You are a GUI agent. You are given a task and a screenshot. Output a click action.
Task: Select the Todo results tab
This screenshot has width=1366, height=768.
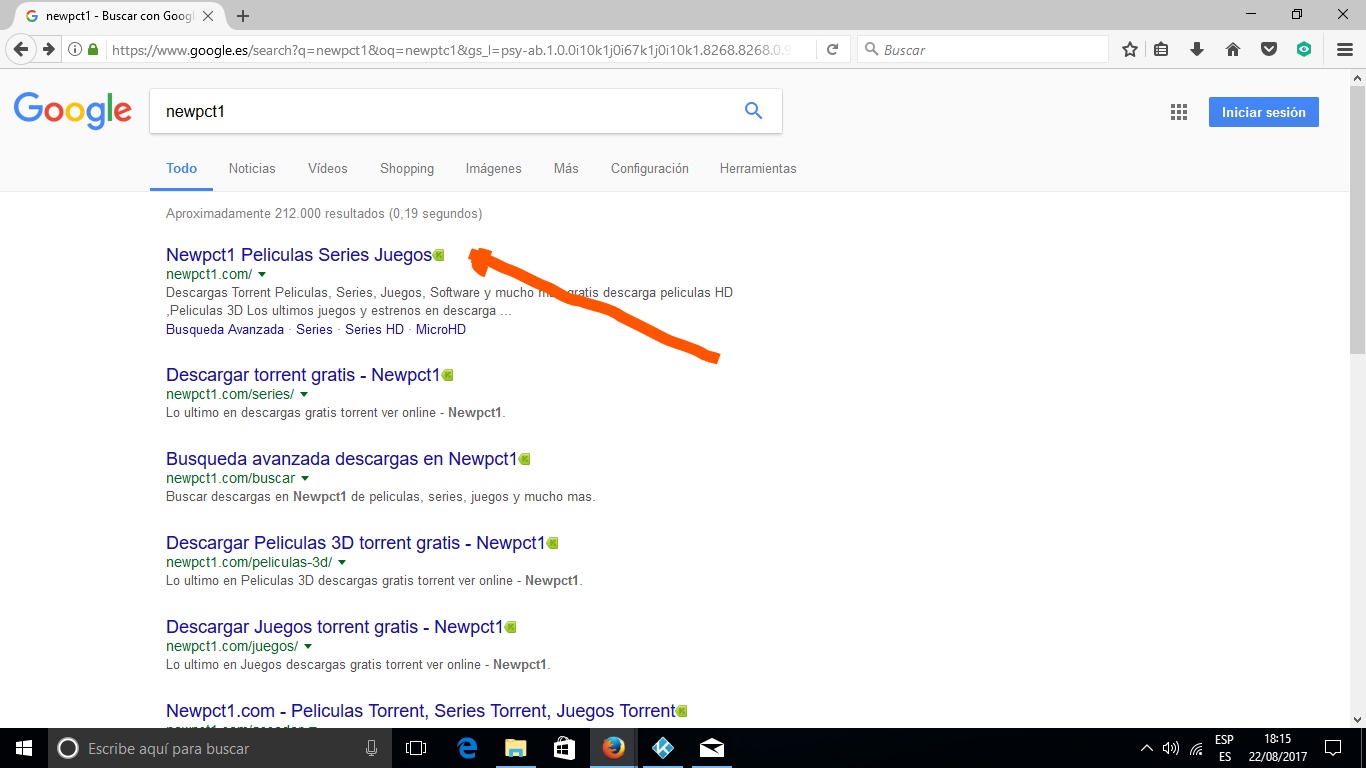point(182,168)
